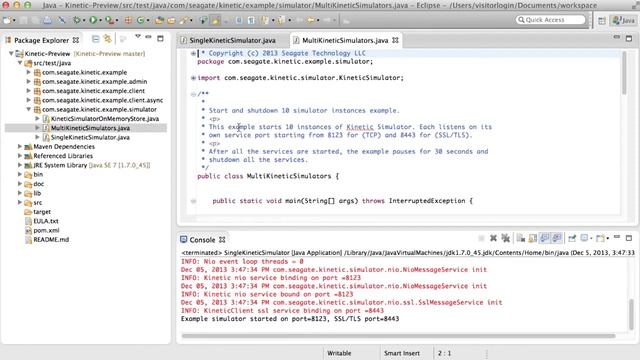
Task: Select the doc folder in tree
Action: point(38,184)
